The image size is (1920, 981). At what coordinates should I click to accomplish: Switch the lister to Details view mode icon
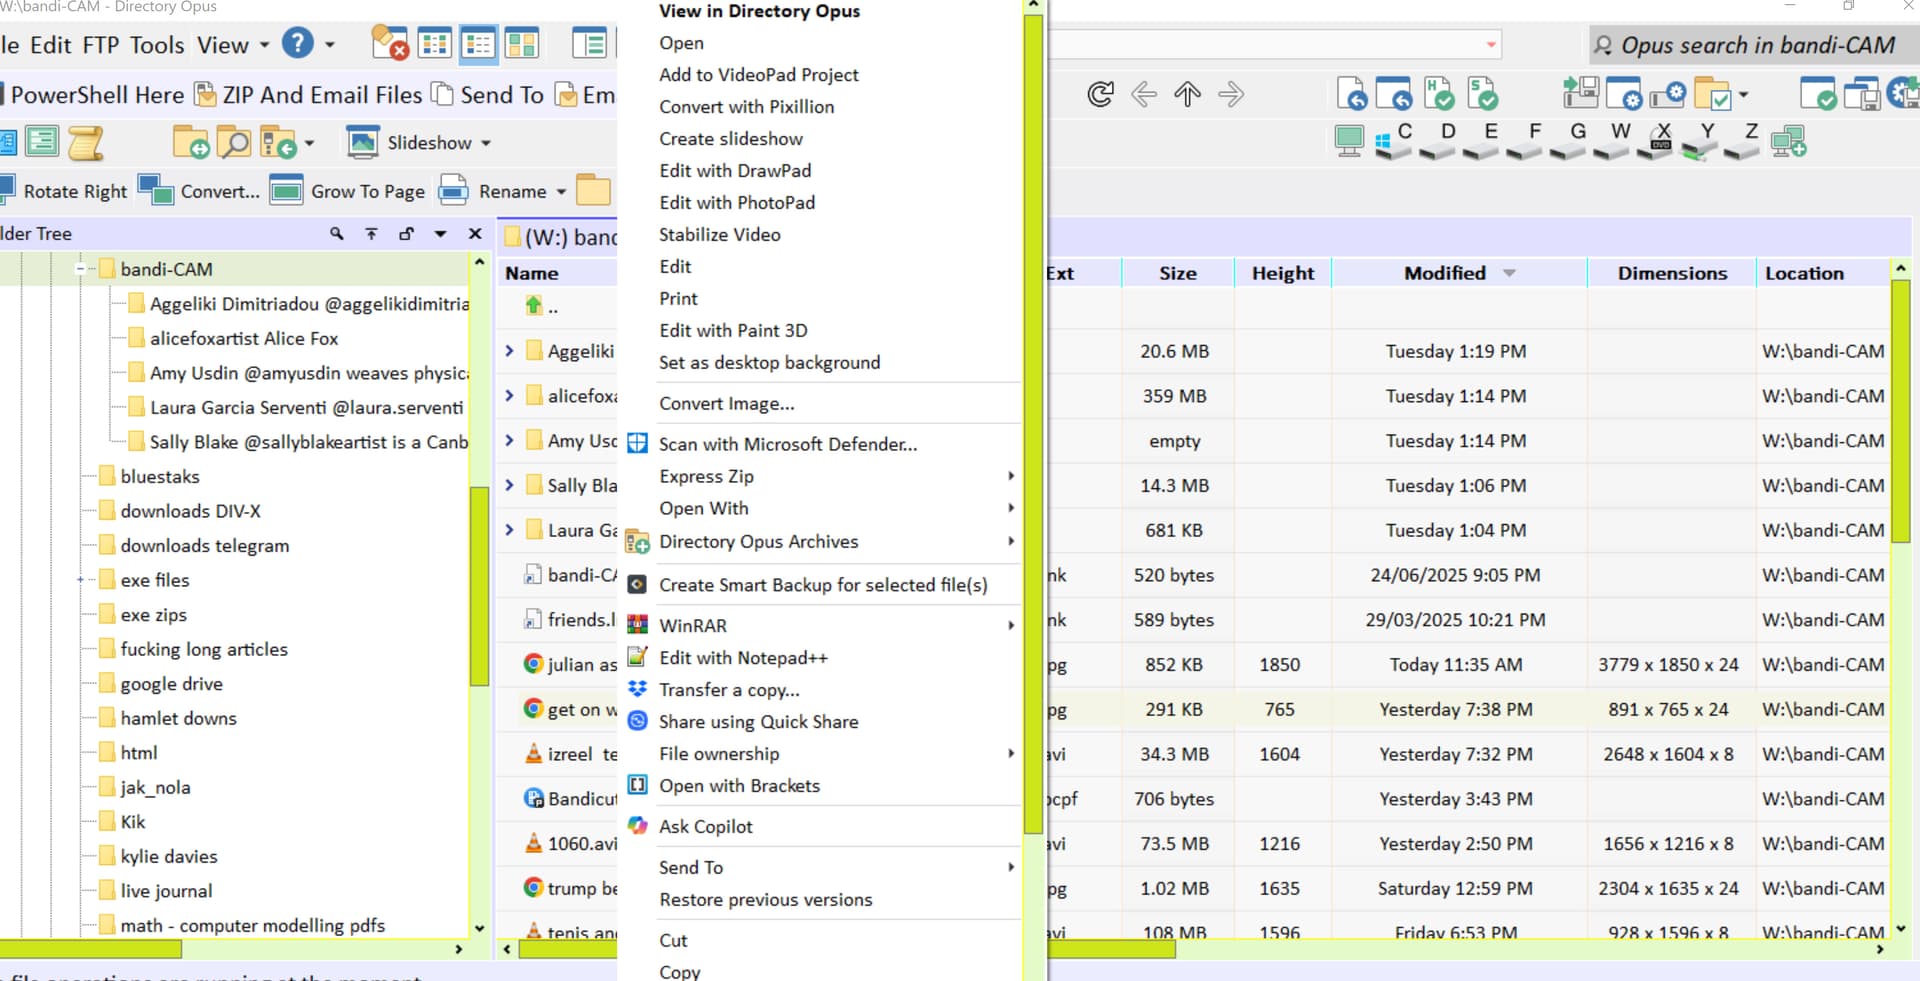[x=478, y=44]
